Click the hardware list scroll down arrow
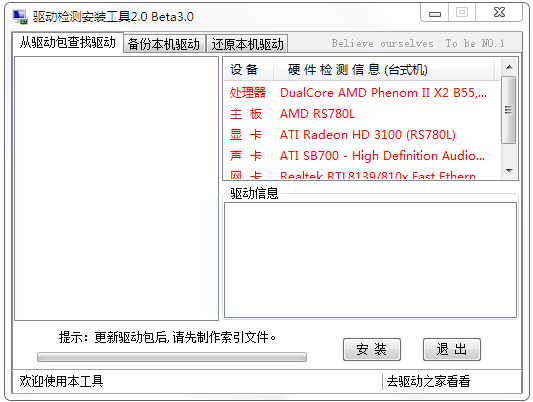 point(509,171)
